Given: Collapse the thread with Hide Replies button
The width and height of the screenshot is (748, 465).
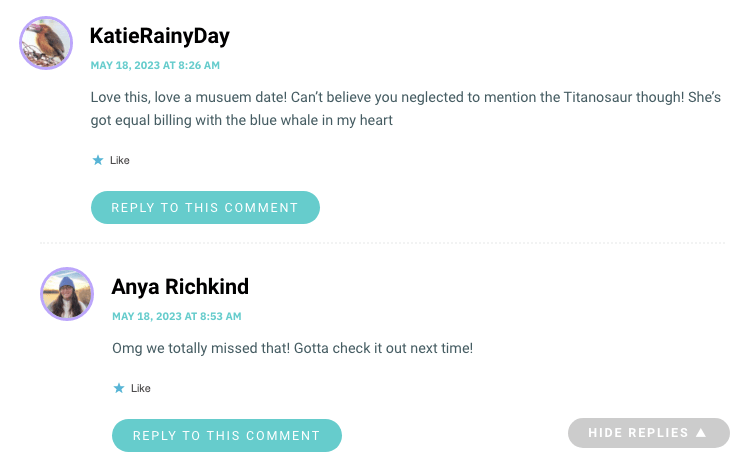Looking at the screenshot, I should click(649, 433).
